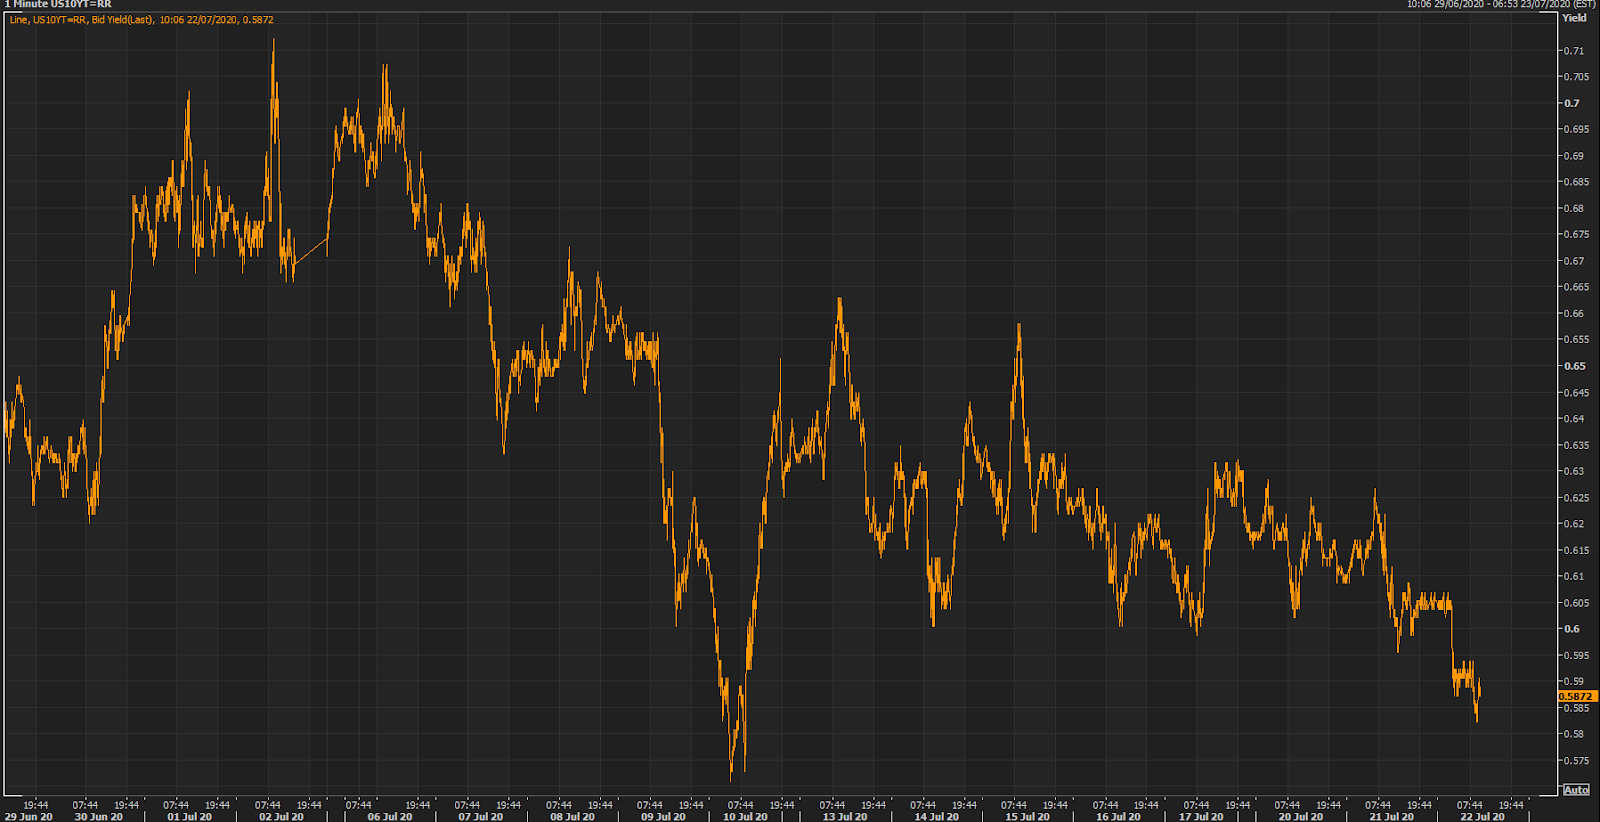Click the '15 Jul 20' date label
Screen dimensions: 1600x822
[x=1028, y=816]
